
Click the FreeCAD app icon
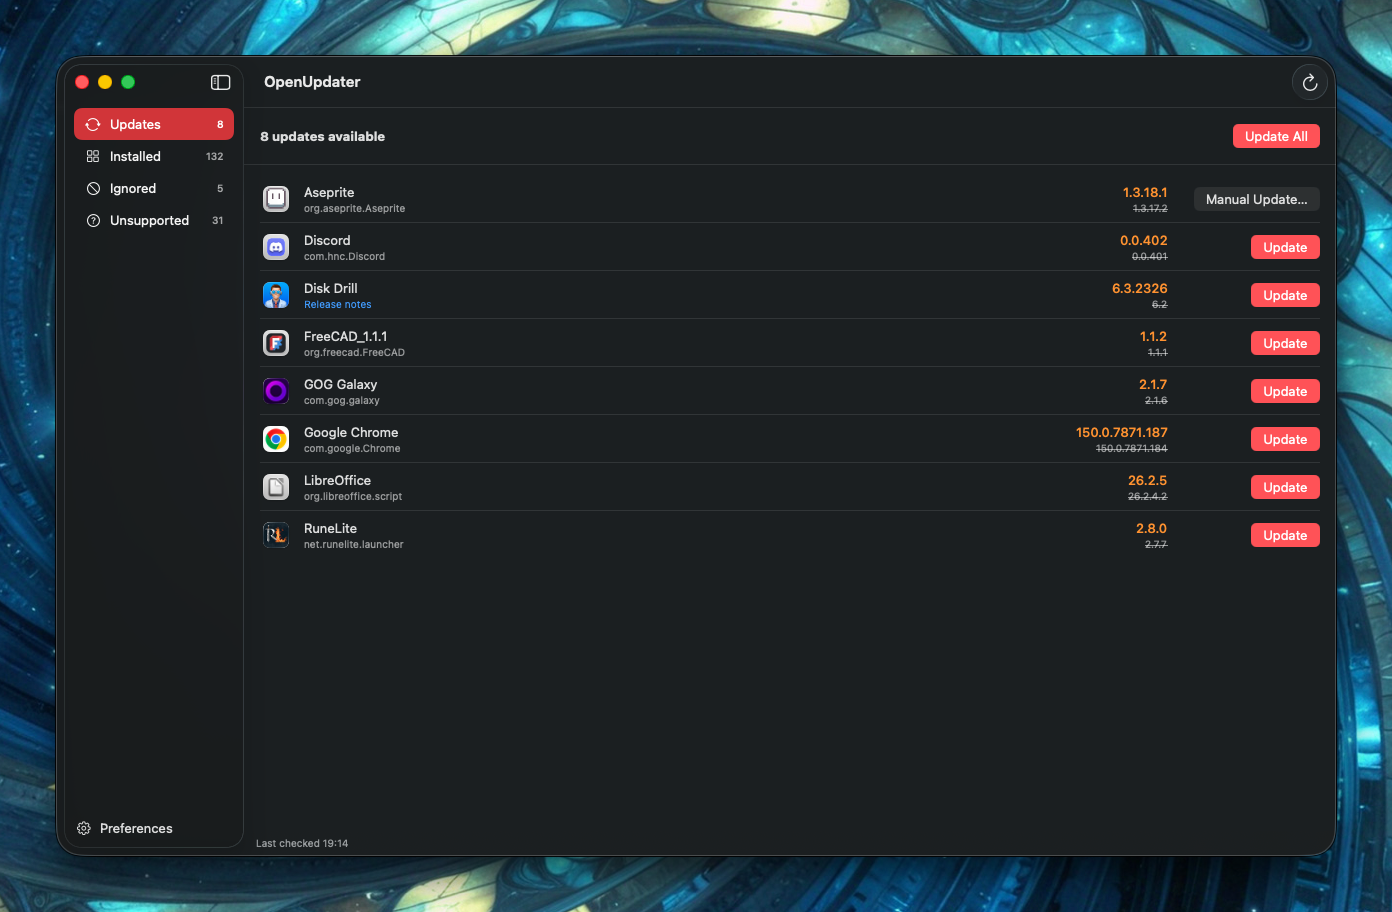276,343
